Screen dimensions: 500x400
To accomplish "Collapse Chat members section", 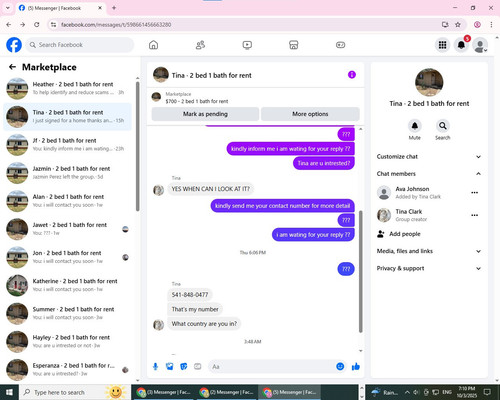I will click(x=429, y=174).
